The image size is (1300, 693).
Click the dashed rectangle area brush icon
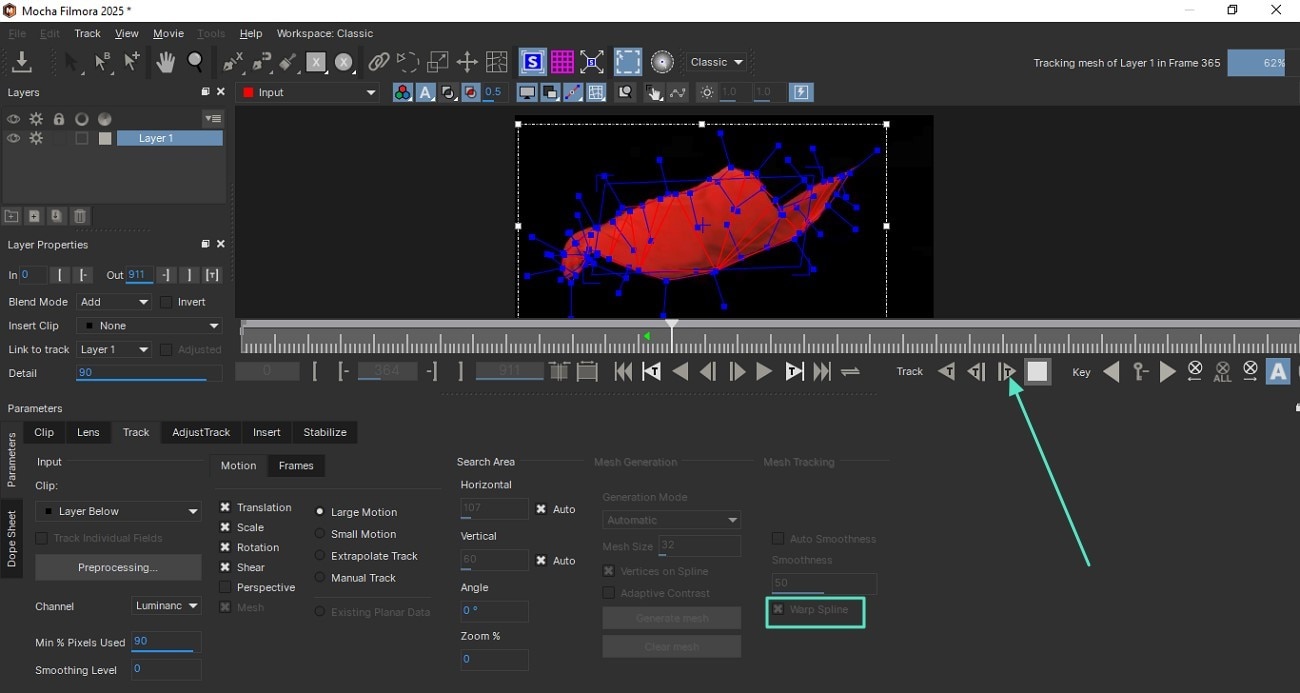[x=627, y=62]
